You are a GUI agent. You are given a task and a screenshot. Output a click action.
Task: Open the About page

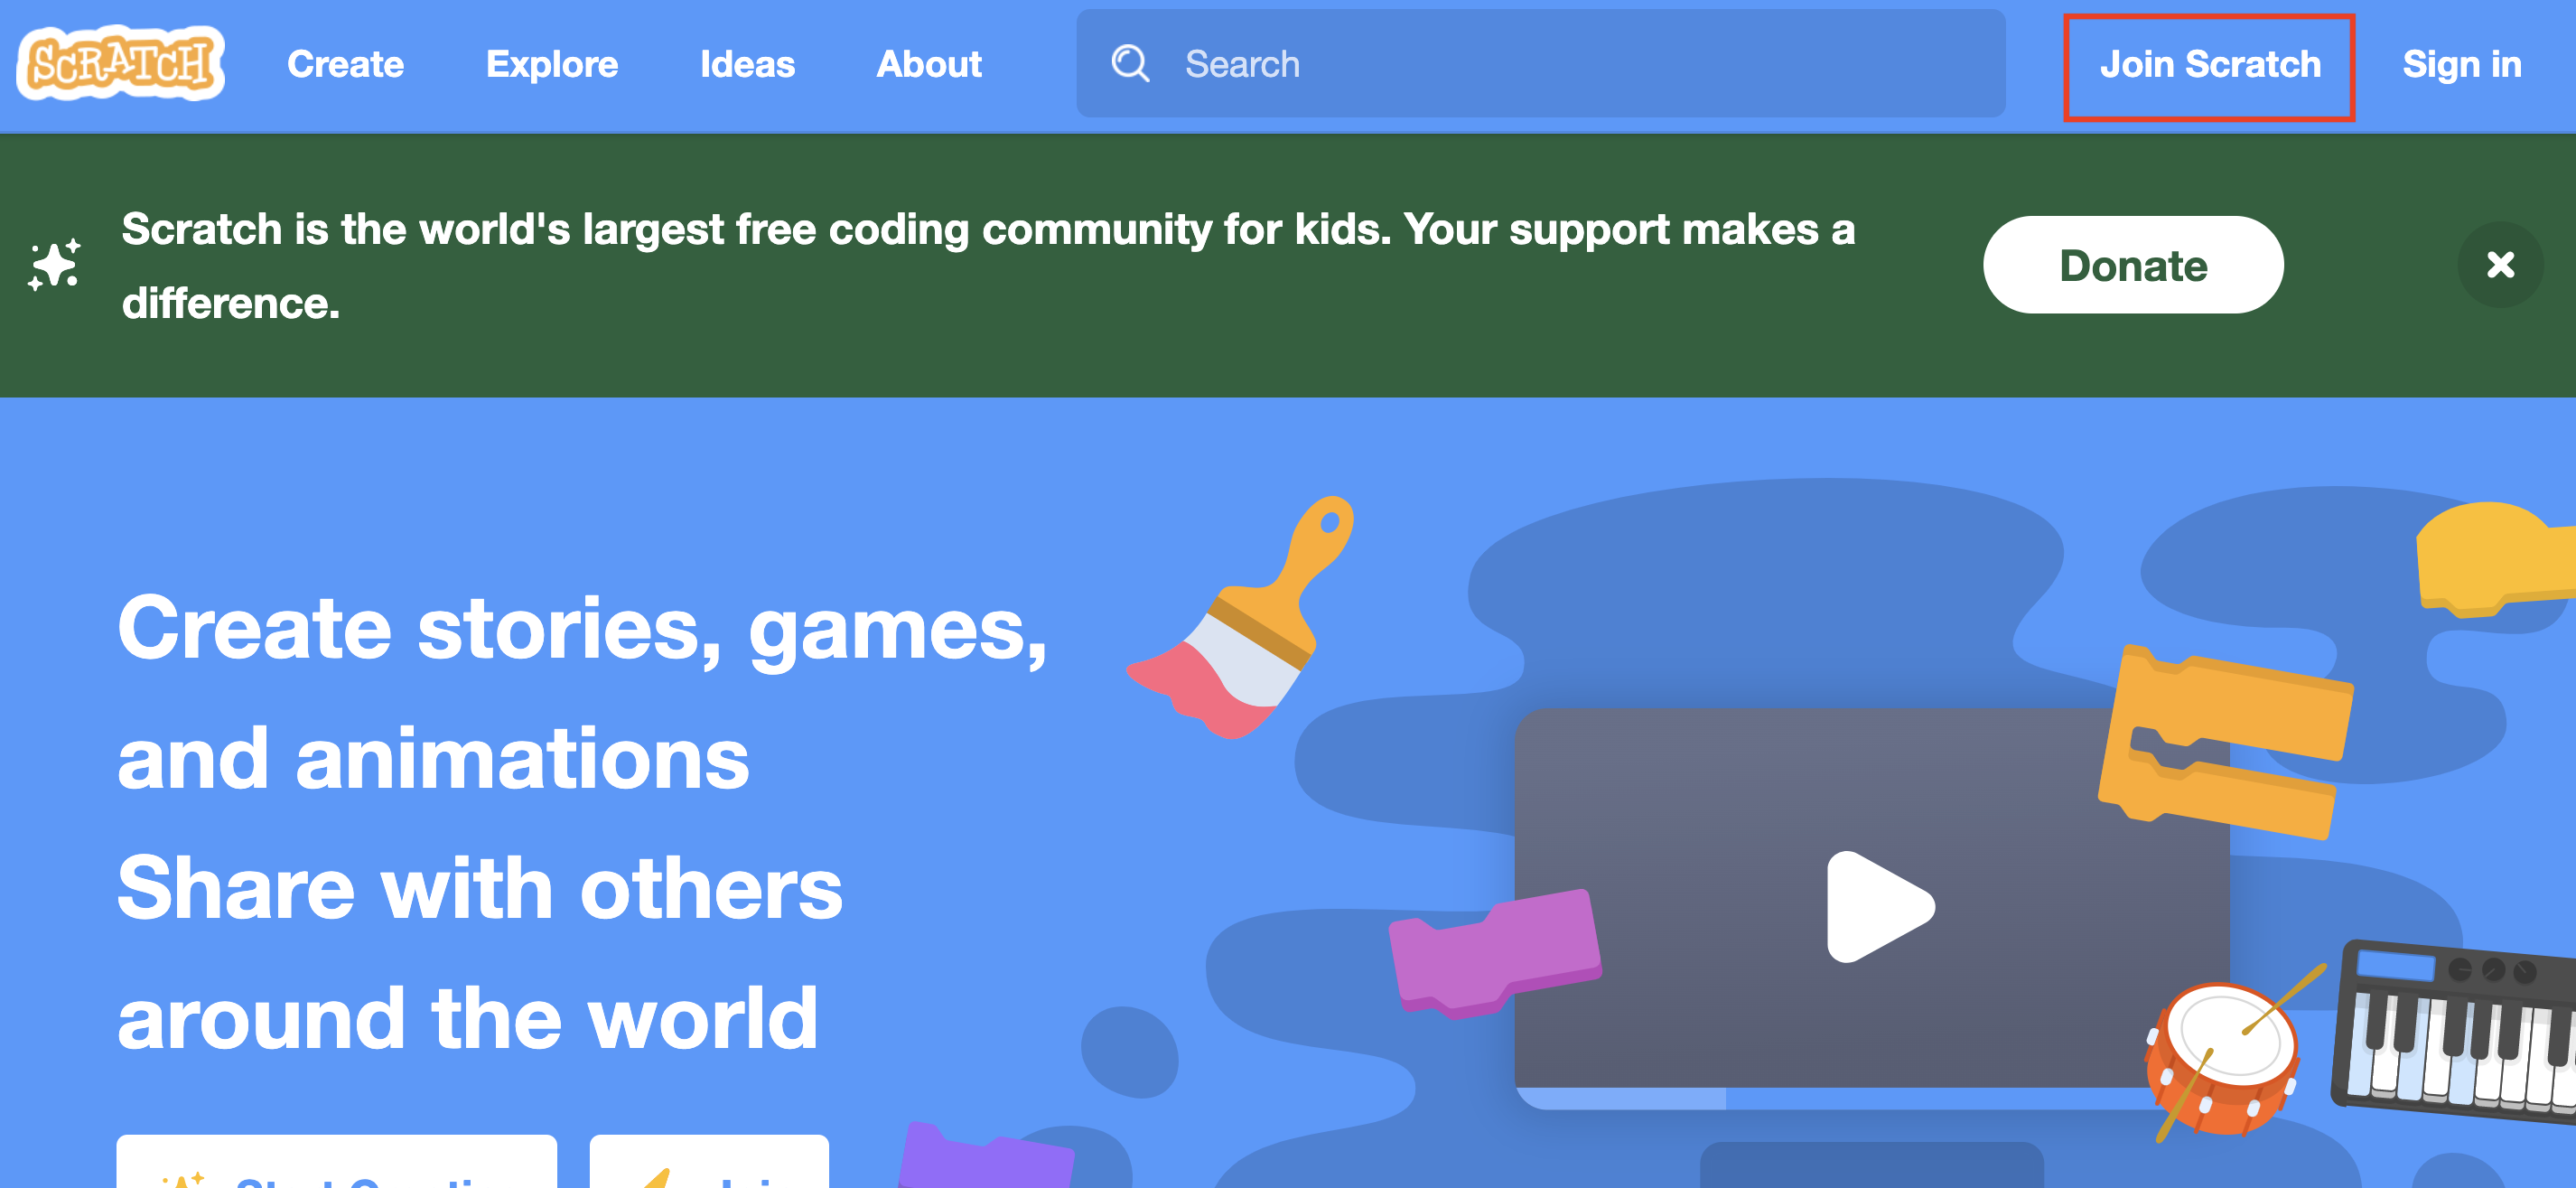pyautogui.click(x=929, y=65)
